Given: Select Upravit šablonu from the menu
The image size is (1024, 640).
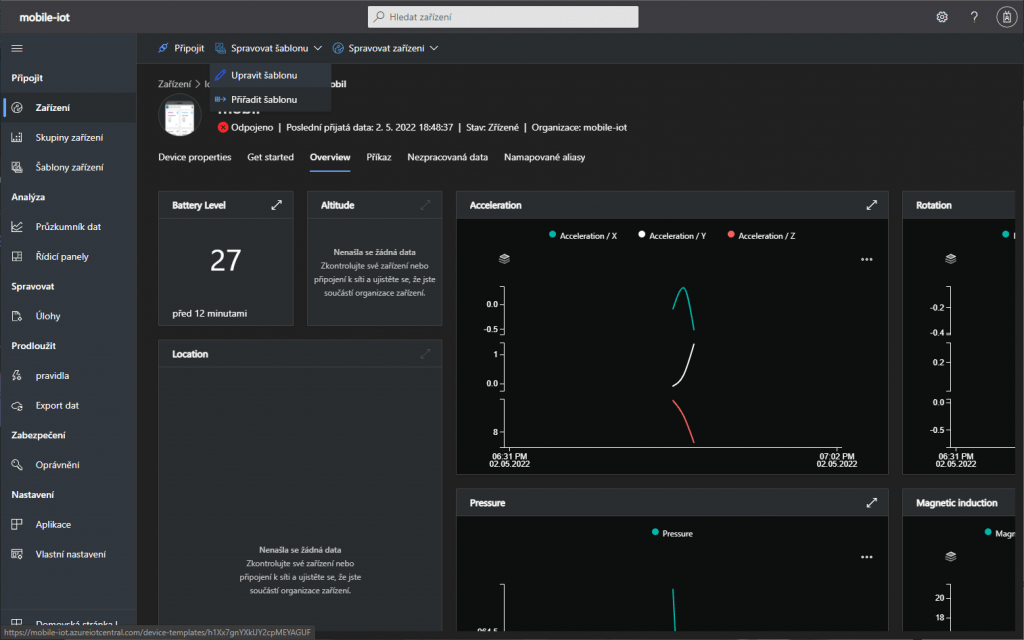Looking at the screenshot, I should 263,75.
